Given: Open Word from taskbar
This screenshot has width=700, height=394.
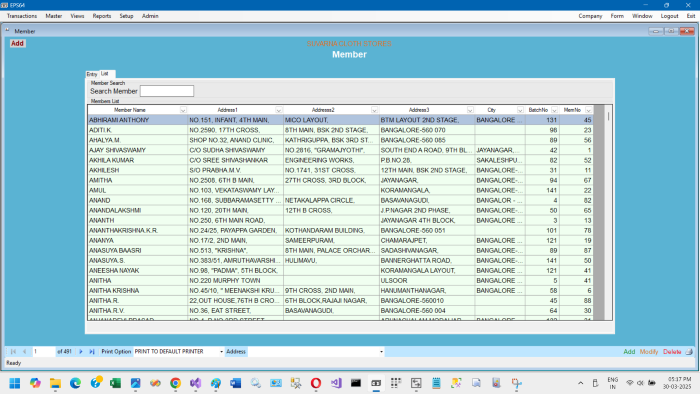Looking at the screenshot, I should tap(236, 383).
